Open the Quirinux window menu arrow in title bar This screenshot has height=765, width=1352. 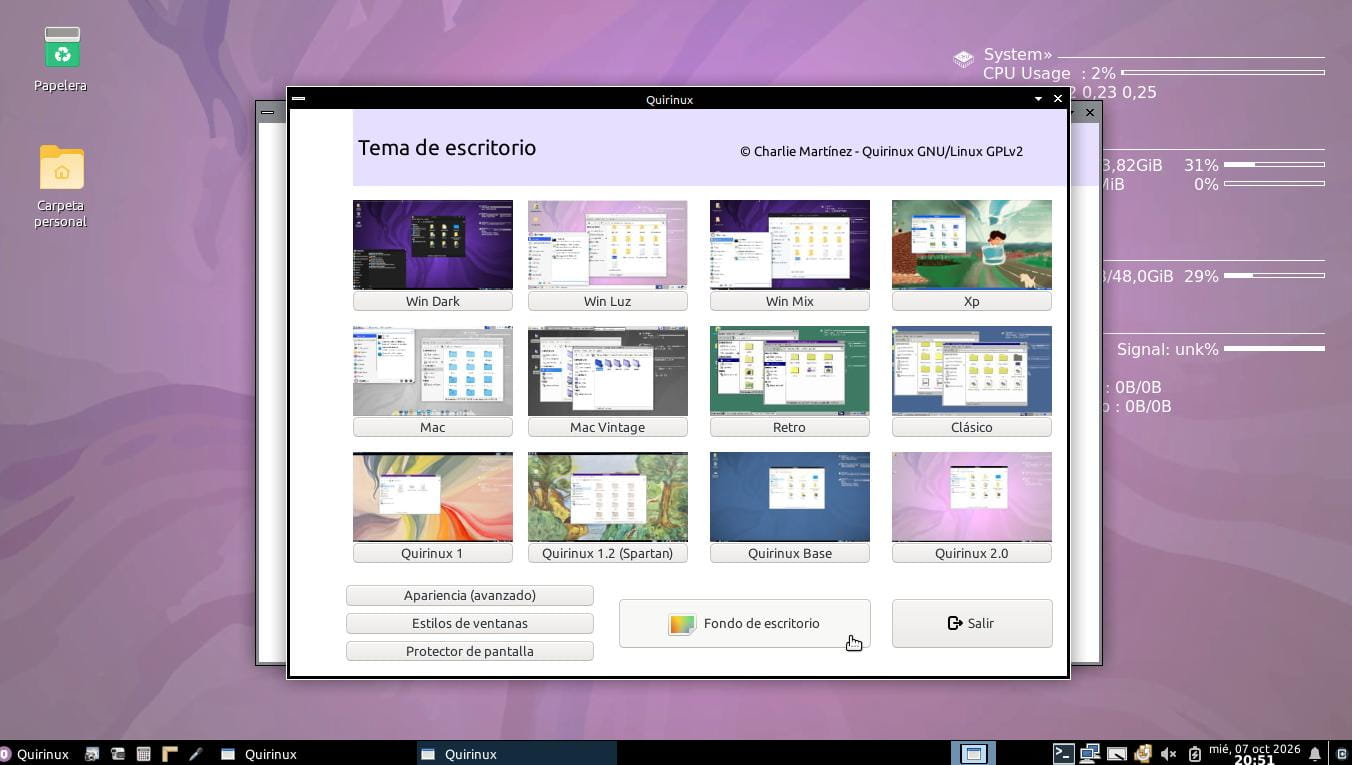[1038, 99]
